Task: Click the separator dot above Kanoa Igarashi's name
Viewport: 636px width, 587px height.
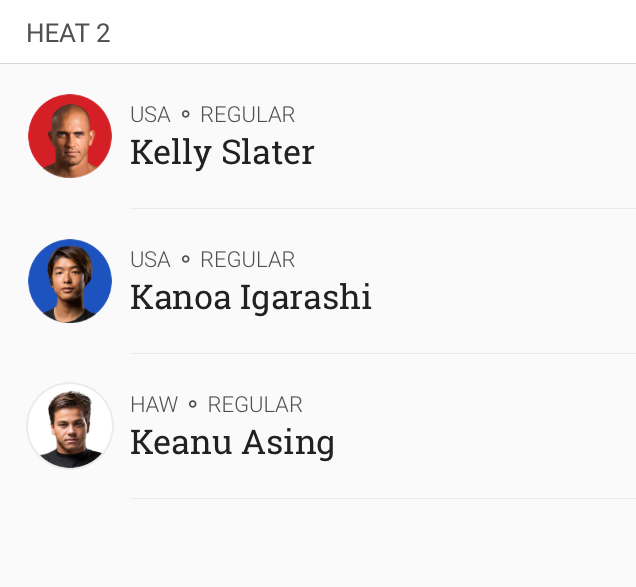Action: [x=185, y=260]
